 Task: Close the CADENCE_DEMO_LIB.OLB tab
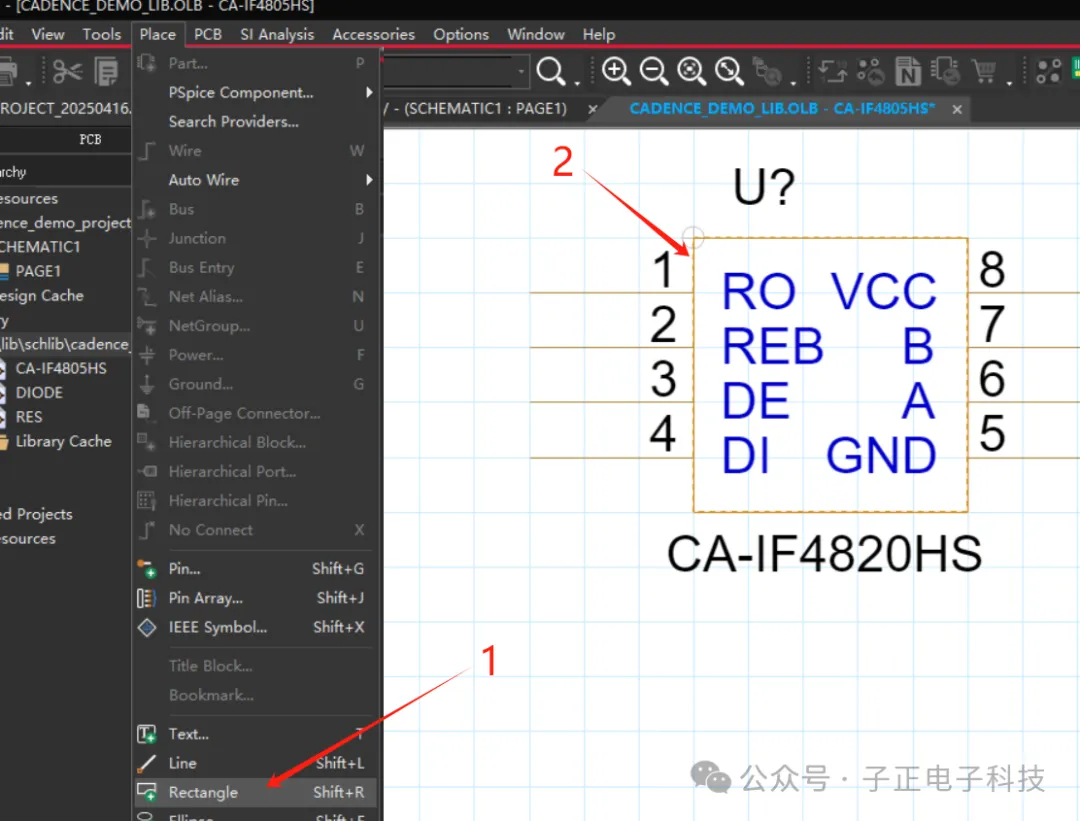tap(957, 109)
